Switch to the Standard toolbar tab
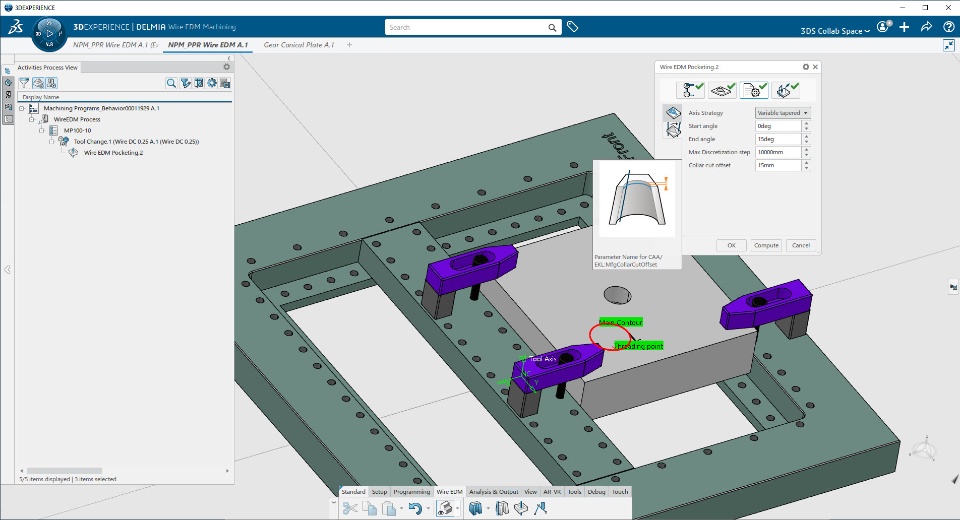Screen dimensions: 960x520 (353, 492)
